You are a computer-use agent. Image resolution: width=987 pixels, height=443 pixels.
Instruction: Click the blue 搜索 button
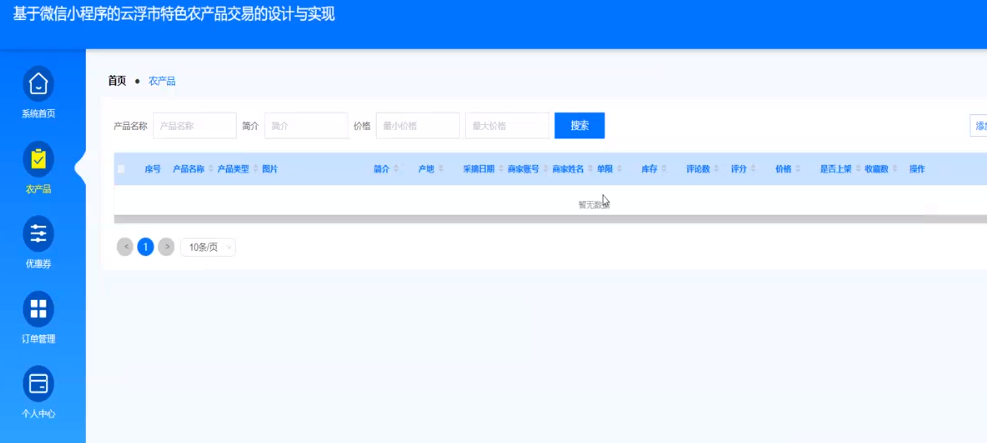[580, 125]
